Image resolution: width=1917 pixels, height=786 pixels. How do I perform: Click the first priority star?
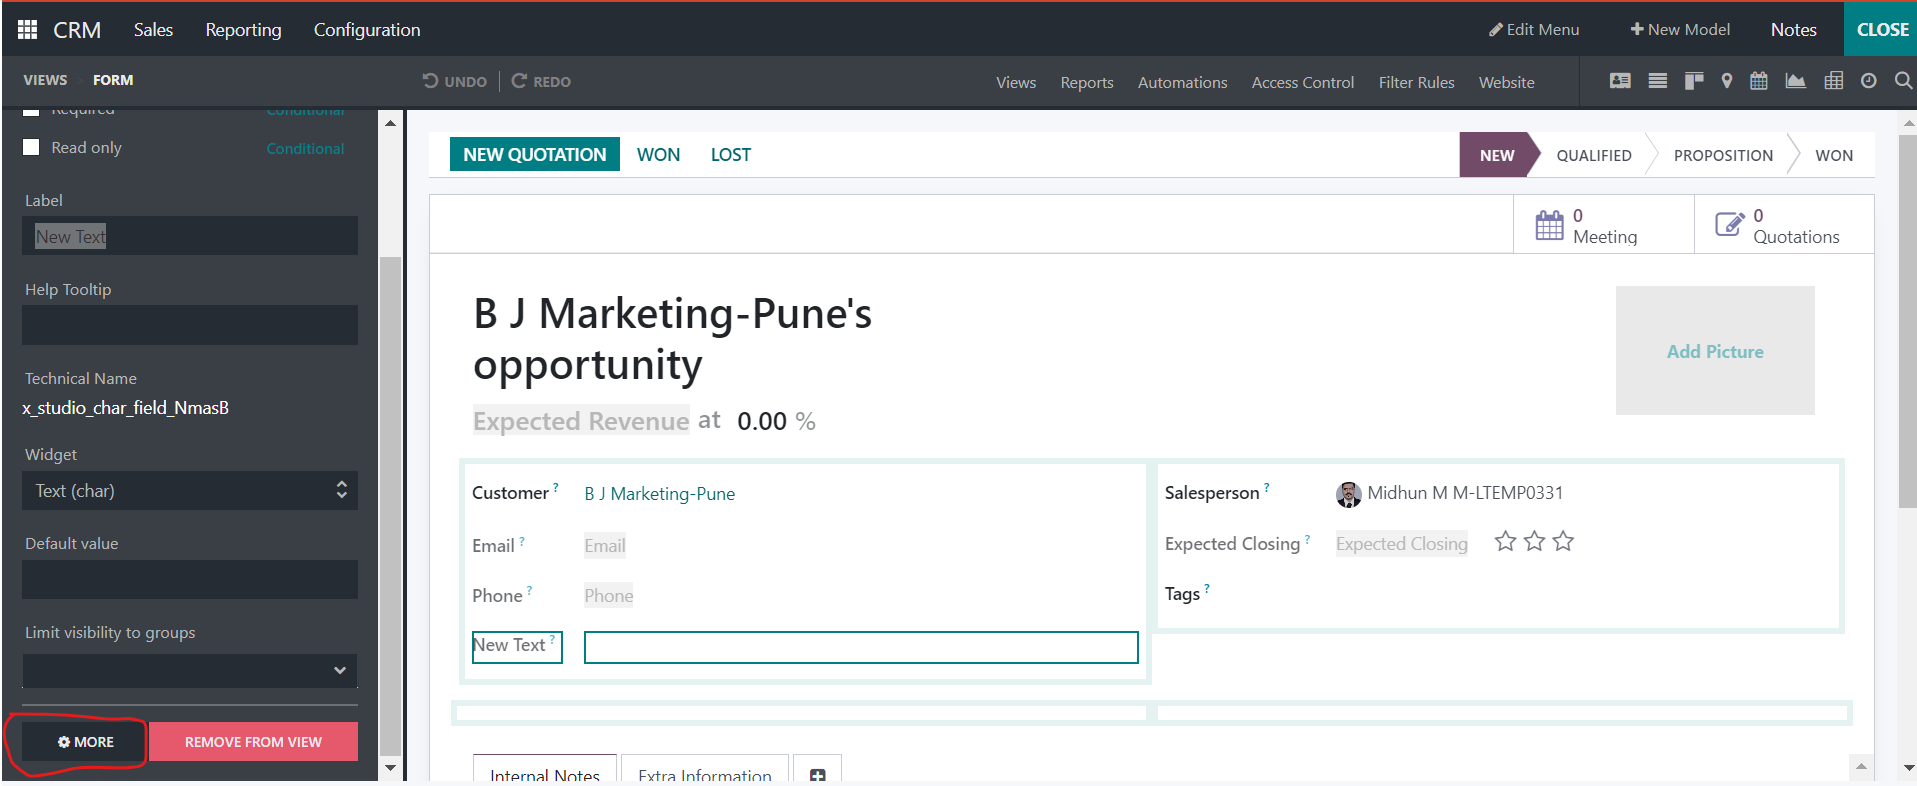click(x=1505, y=541)
